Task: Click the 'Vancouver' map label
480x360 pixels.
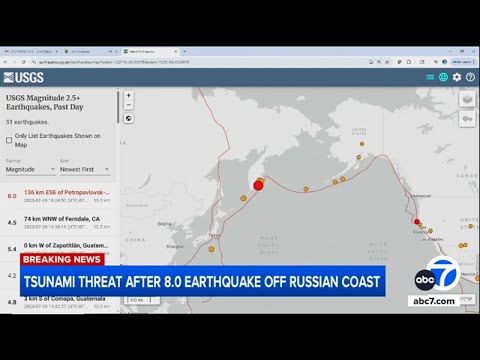Action: pos(421,196)
